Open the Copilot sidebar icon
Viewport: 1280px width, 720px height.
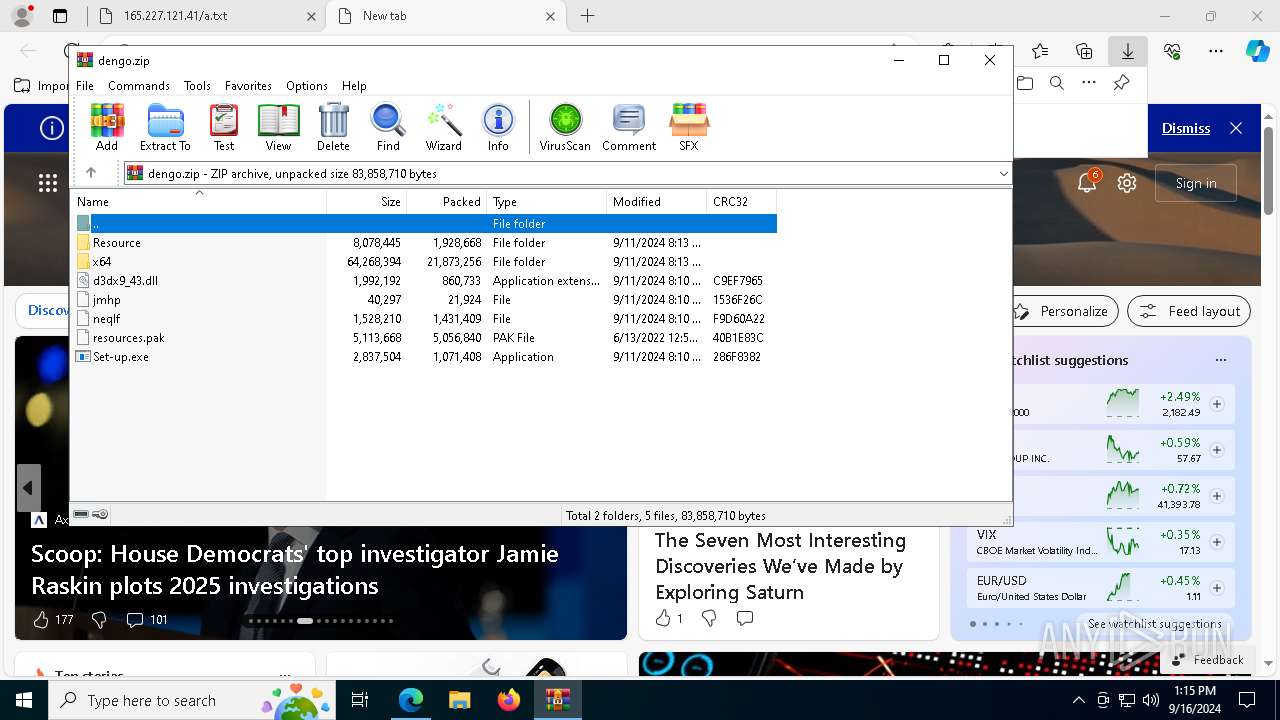(x=1257, y=51)
